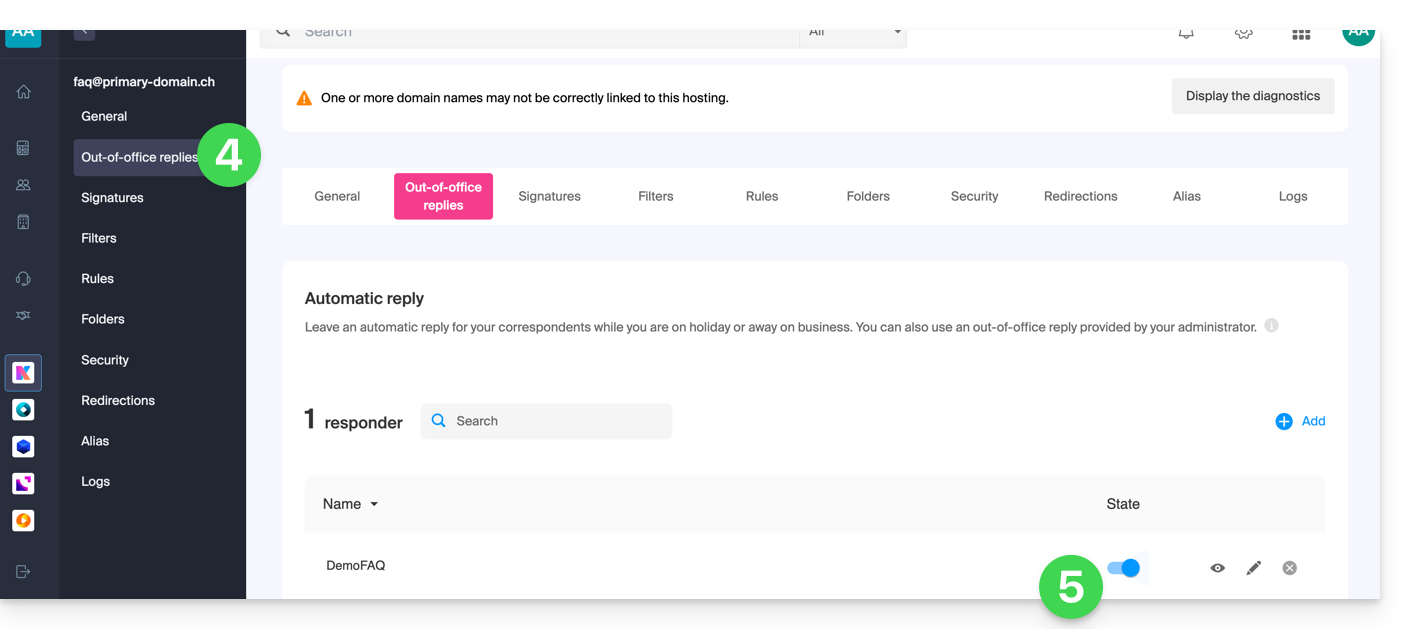Image resolution: width=1410 pixels, height=629 pixels.
Task: Delete the DemoFAQ responder
Action: click(x=1289, y=568)
